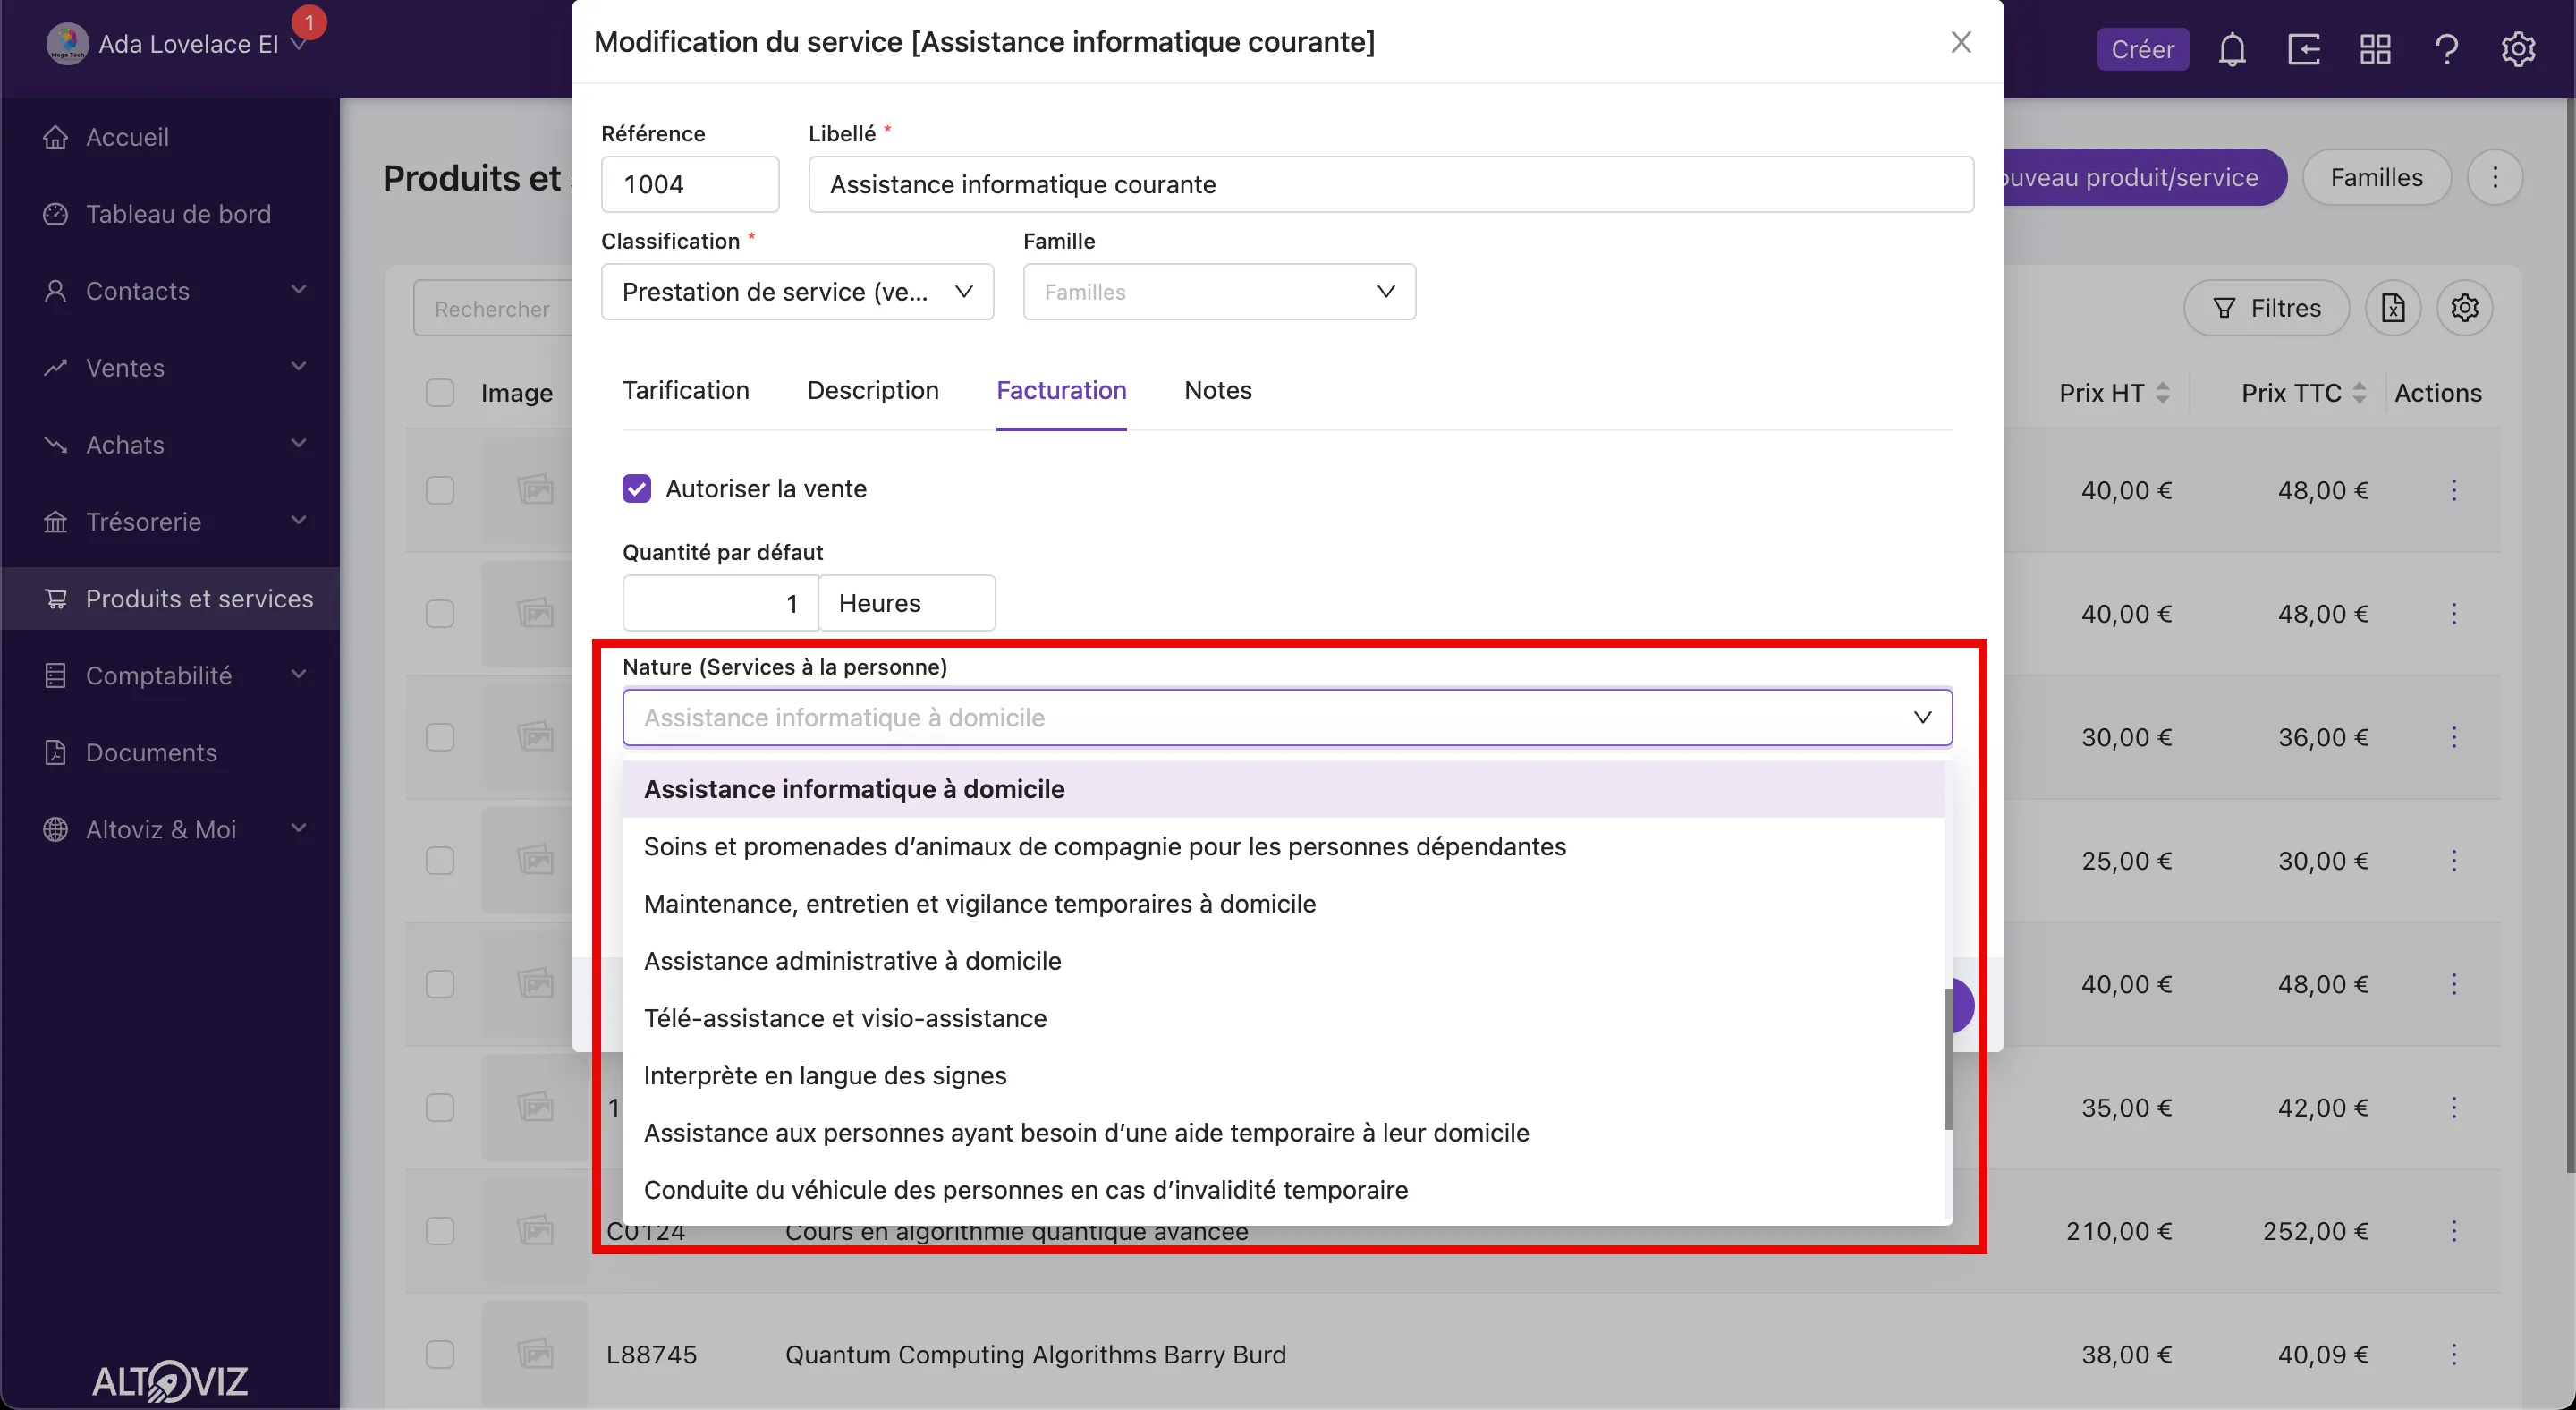Switch to the Notes tab

1218,390
